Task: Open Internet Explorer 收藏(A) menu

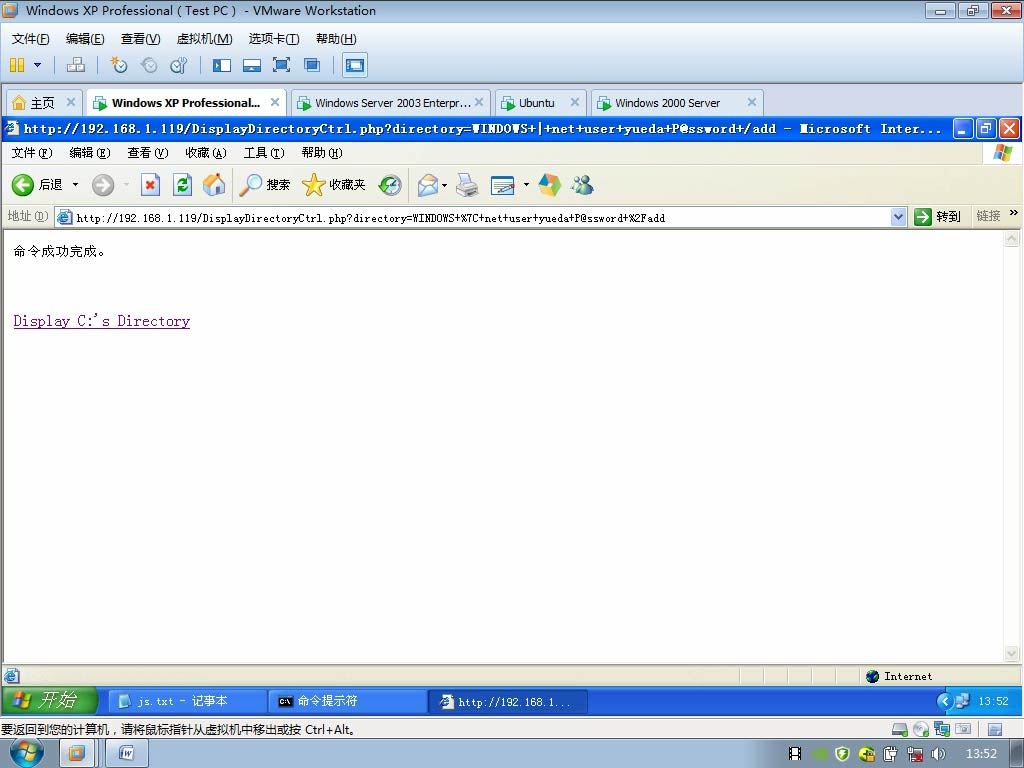Action: coord(206,153)
